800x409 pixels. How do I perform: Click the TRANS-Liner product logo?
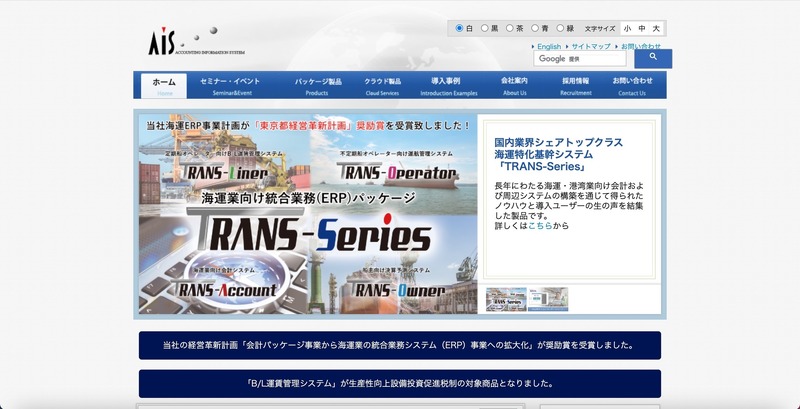click(x=221, y=172)
